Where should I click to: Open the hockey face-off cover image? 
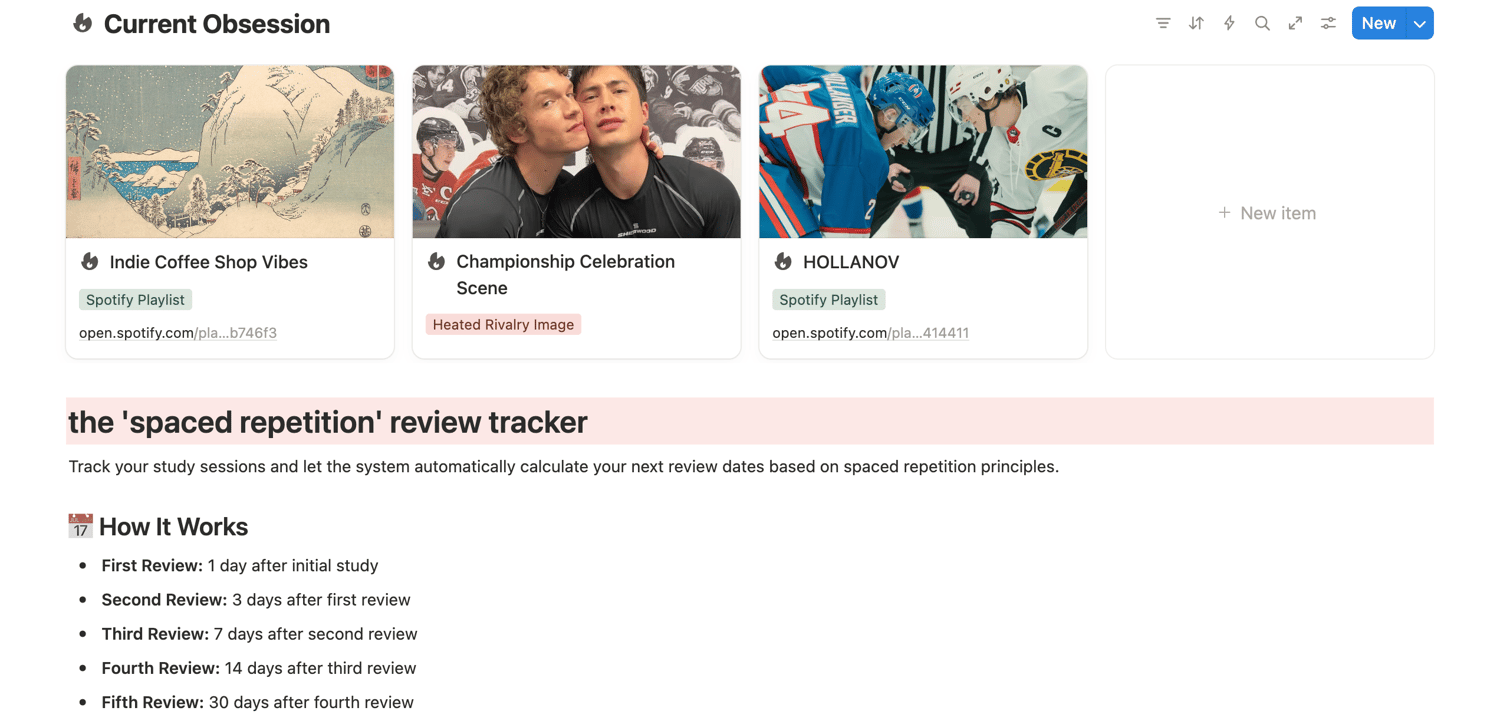pos(923,152)
